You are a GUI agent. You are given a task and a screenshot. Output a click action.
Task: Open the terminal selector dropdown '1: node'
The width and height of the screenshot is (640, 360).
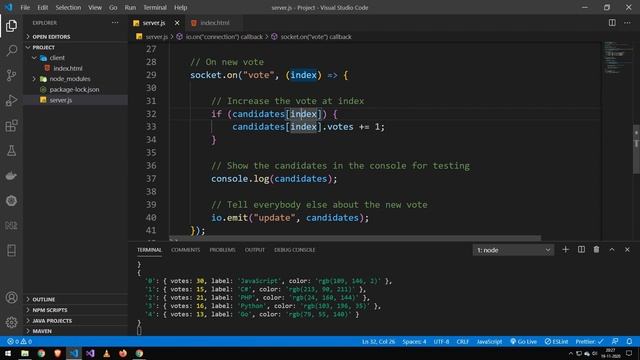[x=513, y=250]
